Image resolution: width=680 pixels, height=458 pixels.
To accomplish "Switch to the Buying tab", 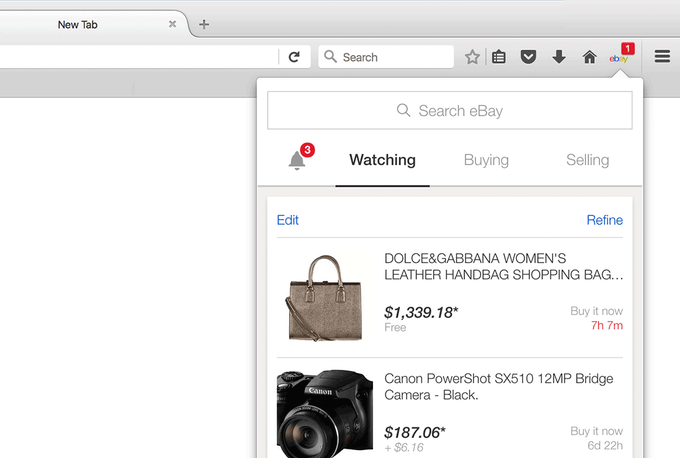I will (486, 160).
